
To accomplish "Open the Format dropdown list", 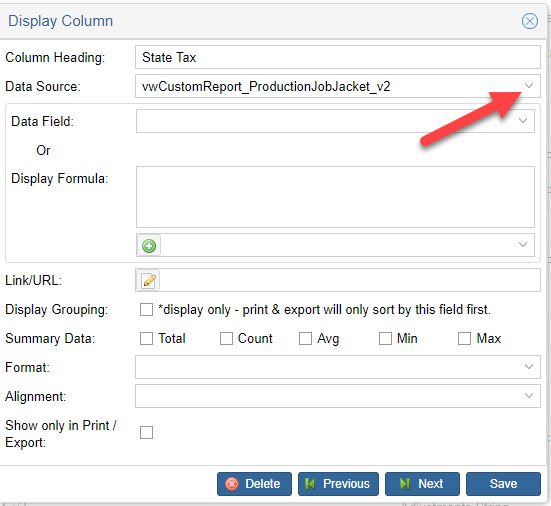I will click(x=529, y=367).
